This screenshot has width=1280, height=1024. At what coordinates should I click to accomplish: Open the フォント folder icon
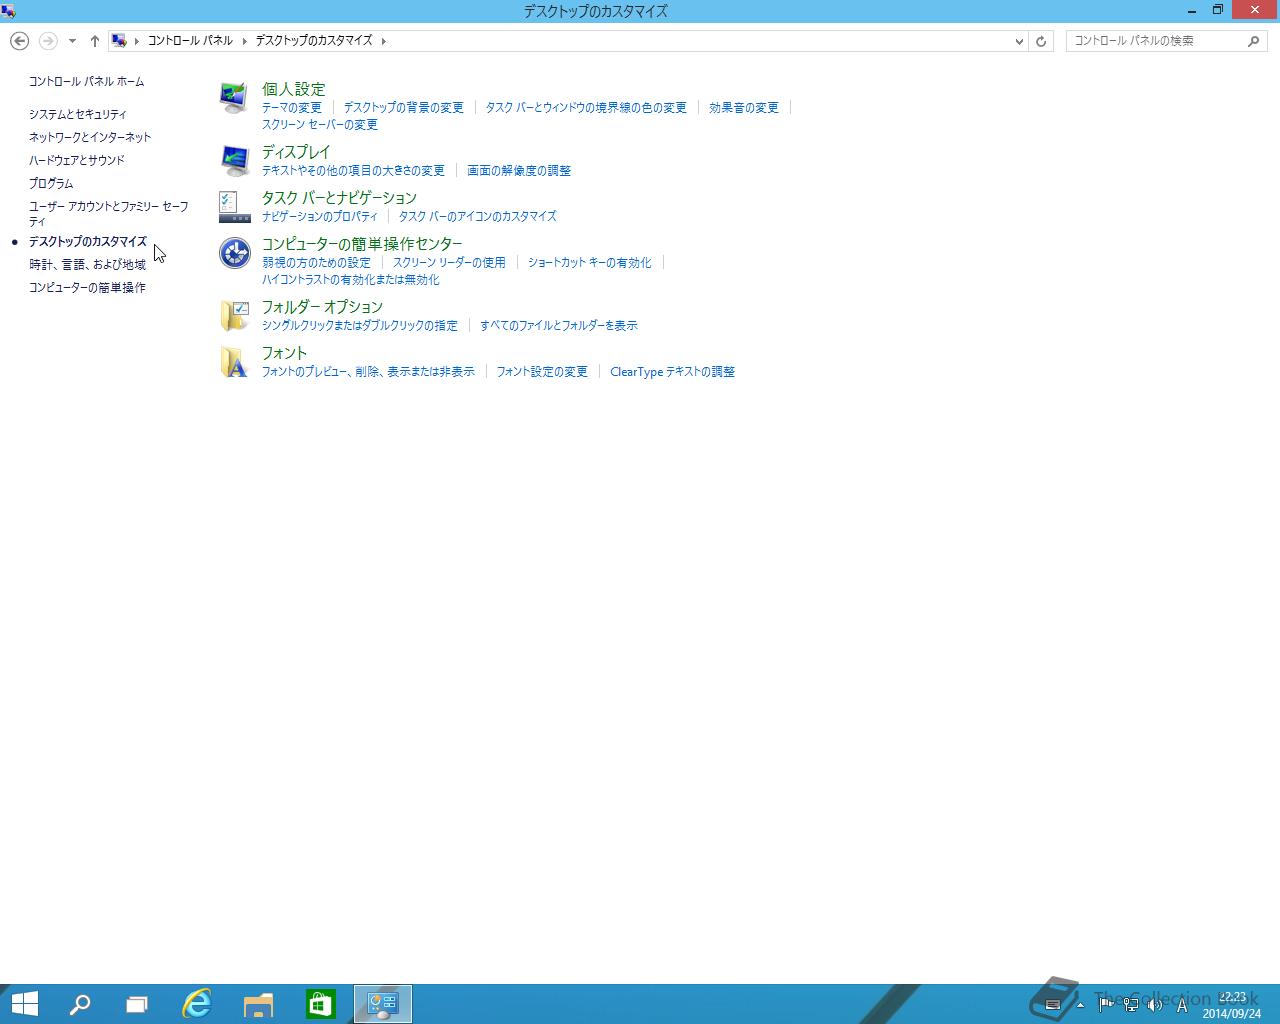[234, 362]
